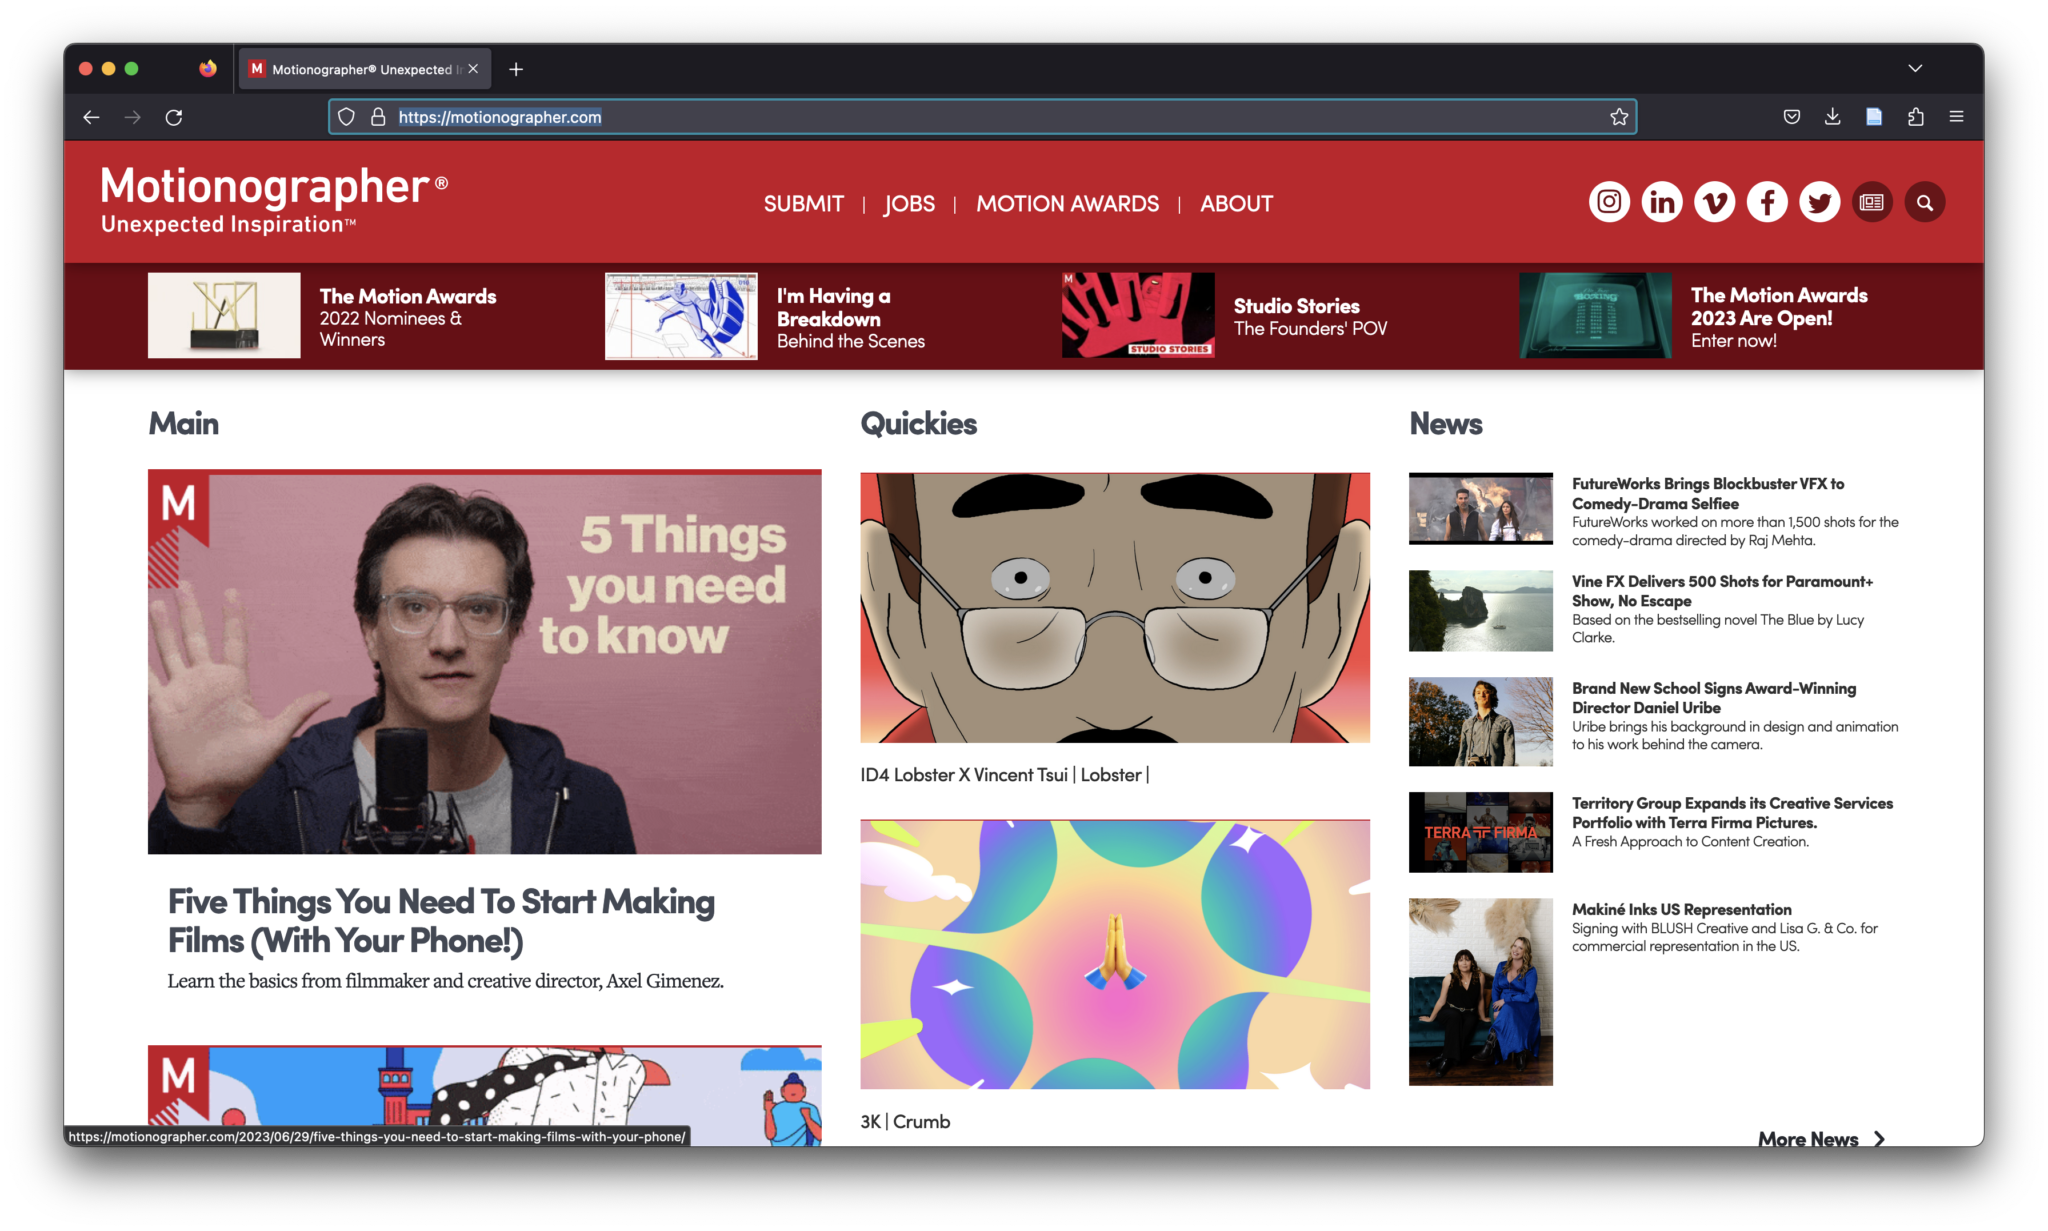2048x1231 pixels.
Task: Open a new tab with plus button
Action: [516, 69]
